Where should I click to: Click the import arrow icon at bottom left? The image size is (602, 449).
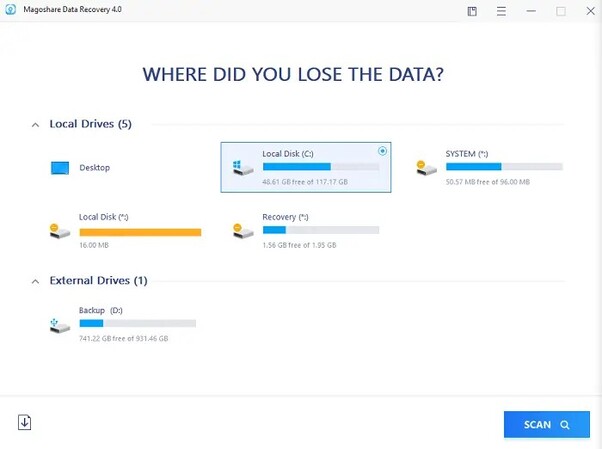(25, 423)
